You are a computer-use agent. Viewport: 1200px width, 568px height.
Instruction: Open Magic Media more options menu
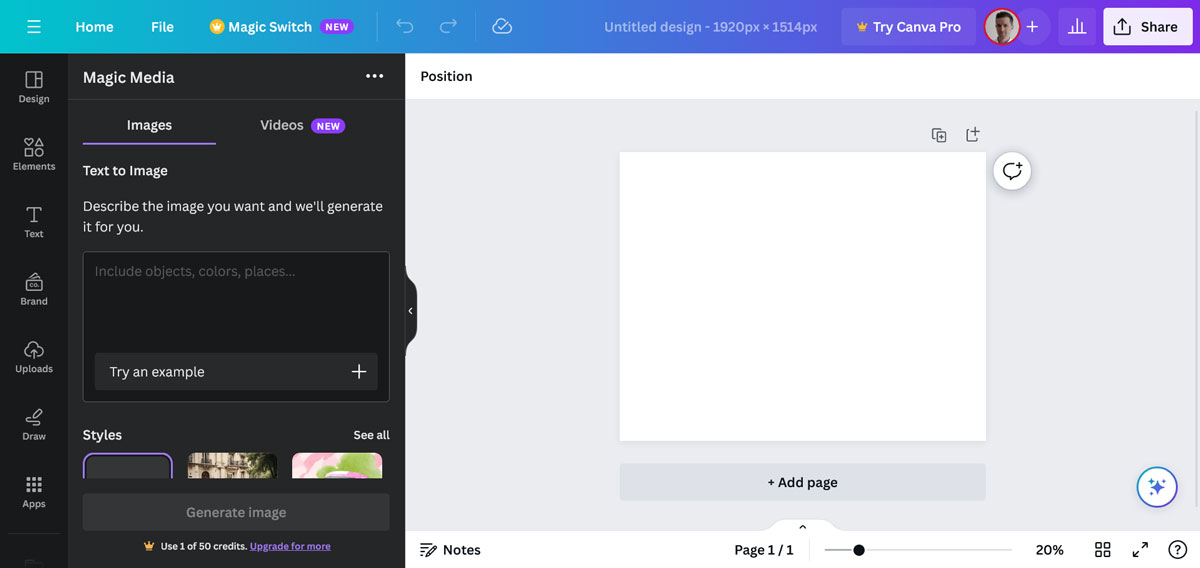pos(374,76)
